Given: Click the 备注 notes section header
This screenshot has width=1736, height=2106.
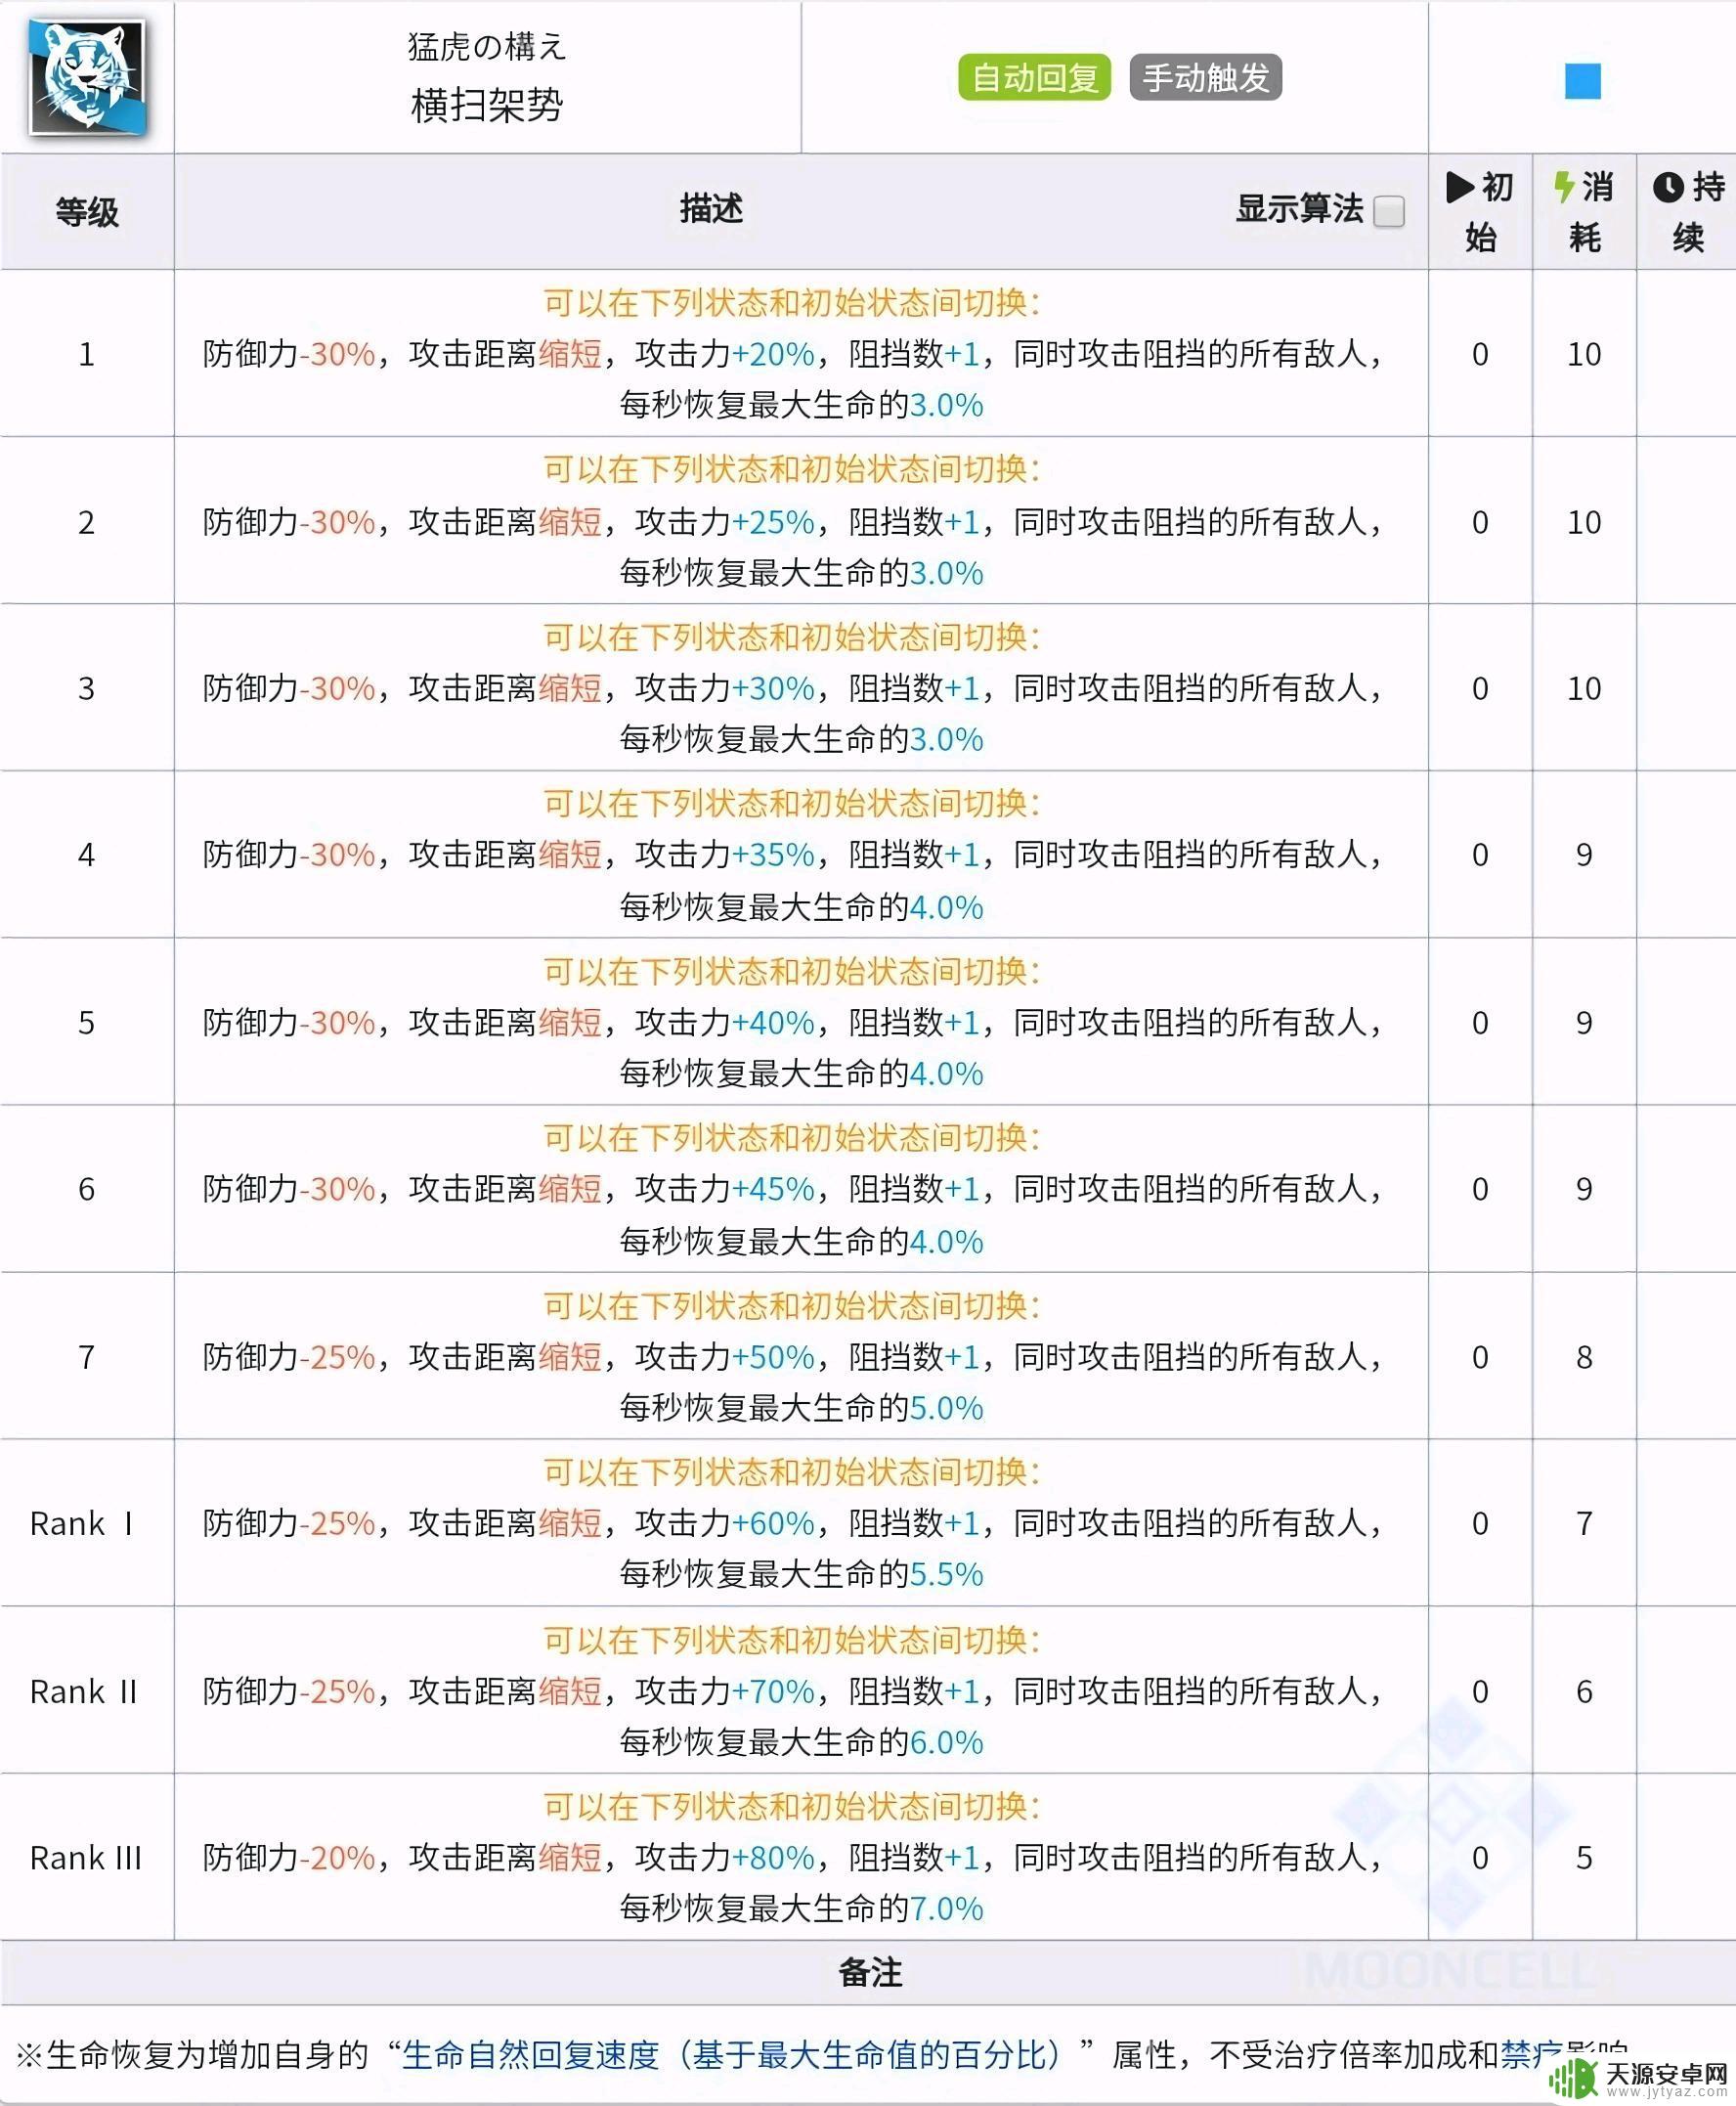Looking at the screenshot, I should click(870, 1972).
